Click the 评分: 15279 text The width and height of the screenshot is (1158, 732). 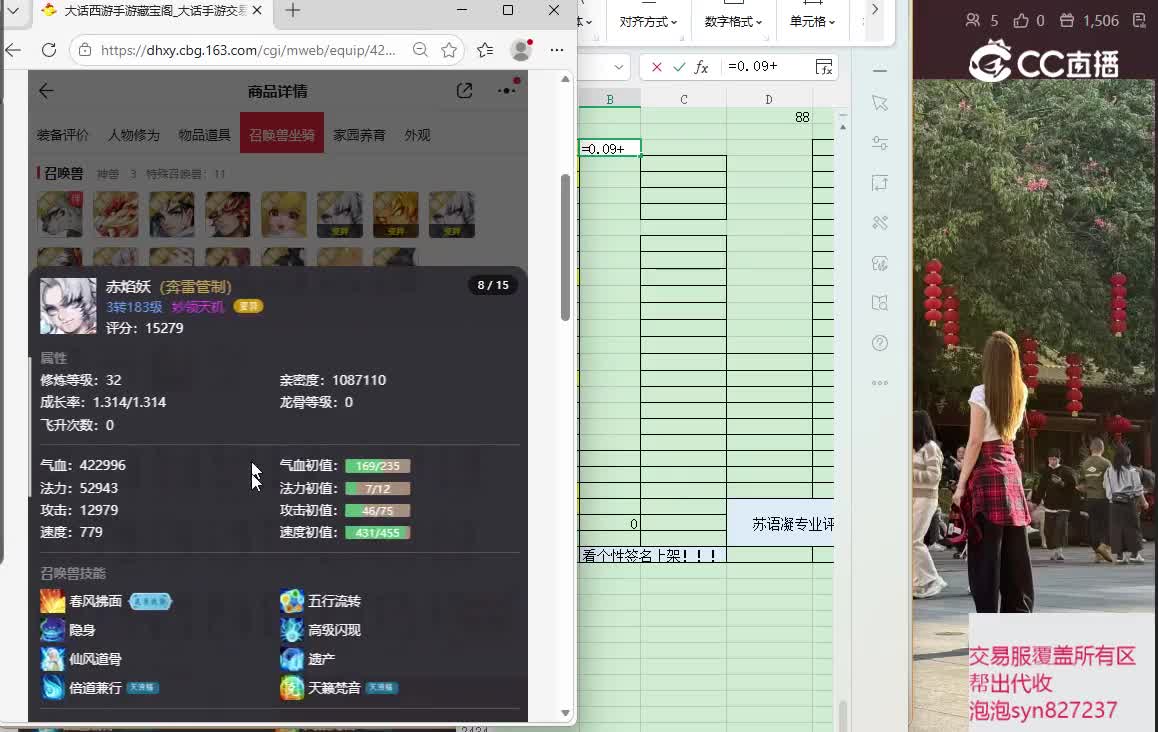(x=145, y=328)
